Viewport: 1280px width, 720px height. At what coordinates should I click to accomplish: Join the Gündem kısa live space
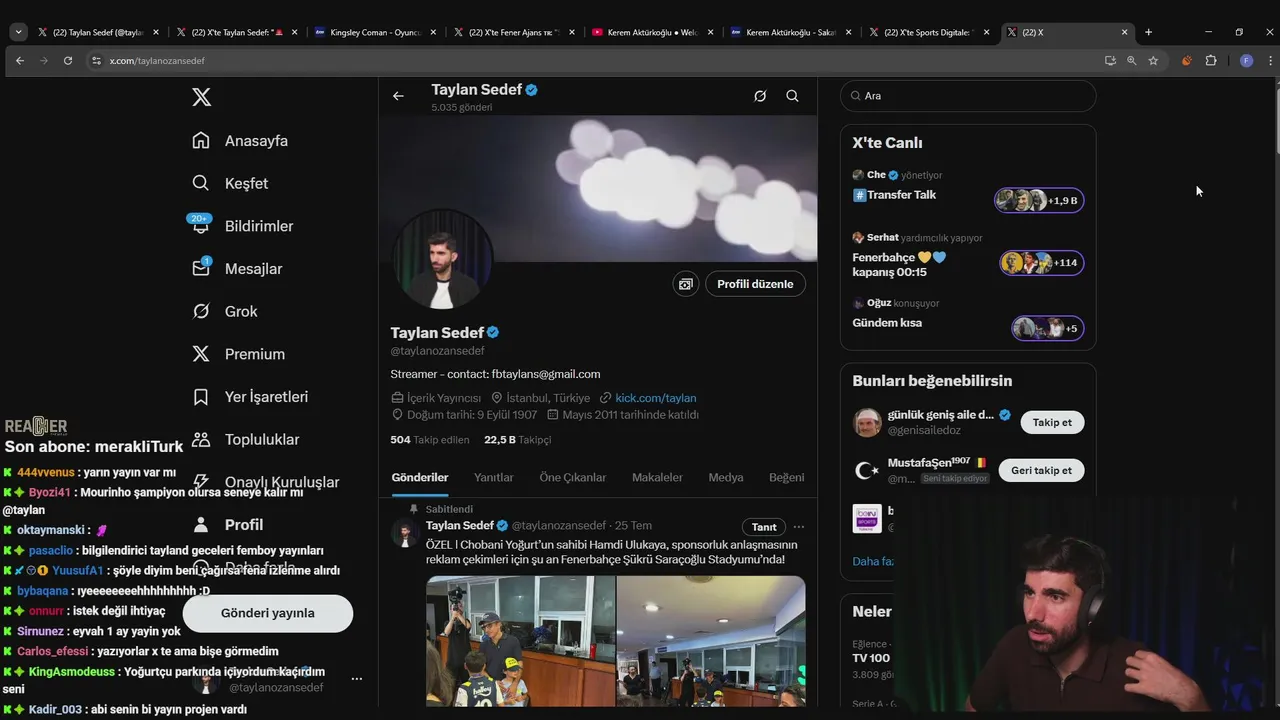coord(1047,328)
